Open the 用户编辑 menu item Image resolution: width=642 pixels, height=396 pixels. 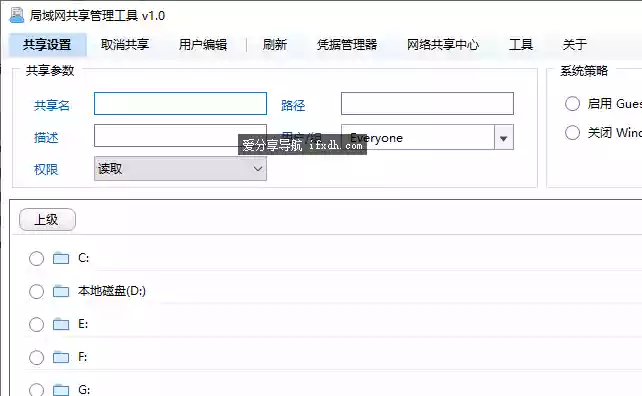click(203, 44)
